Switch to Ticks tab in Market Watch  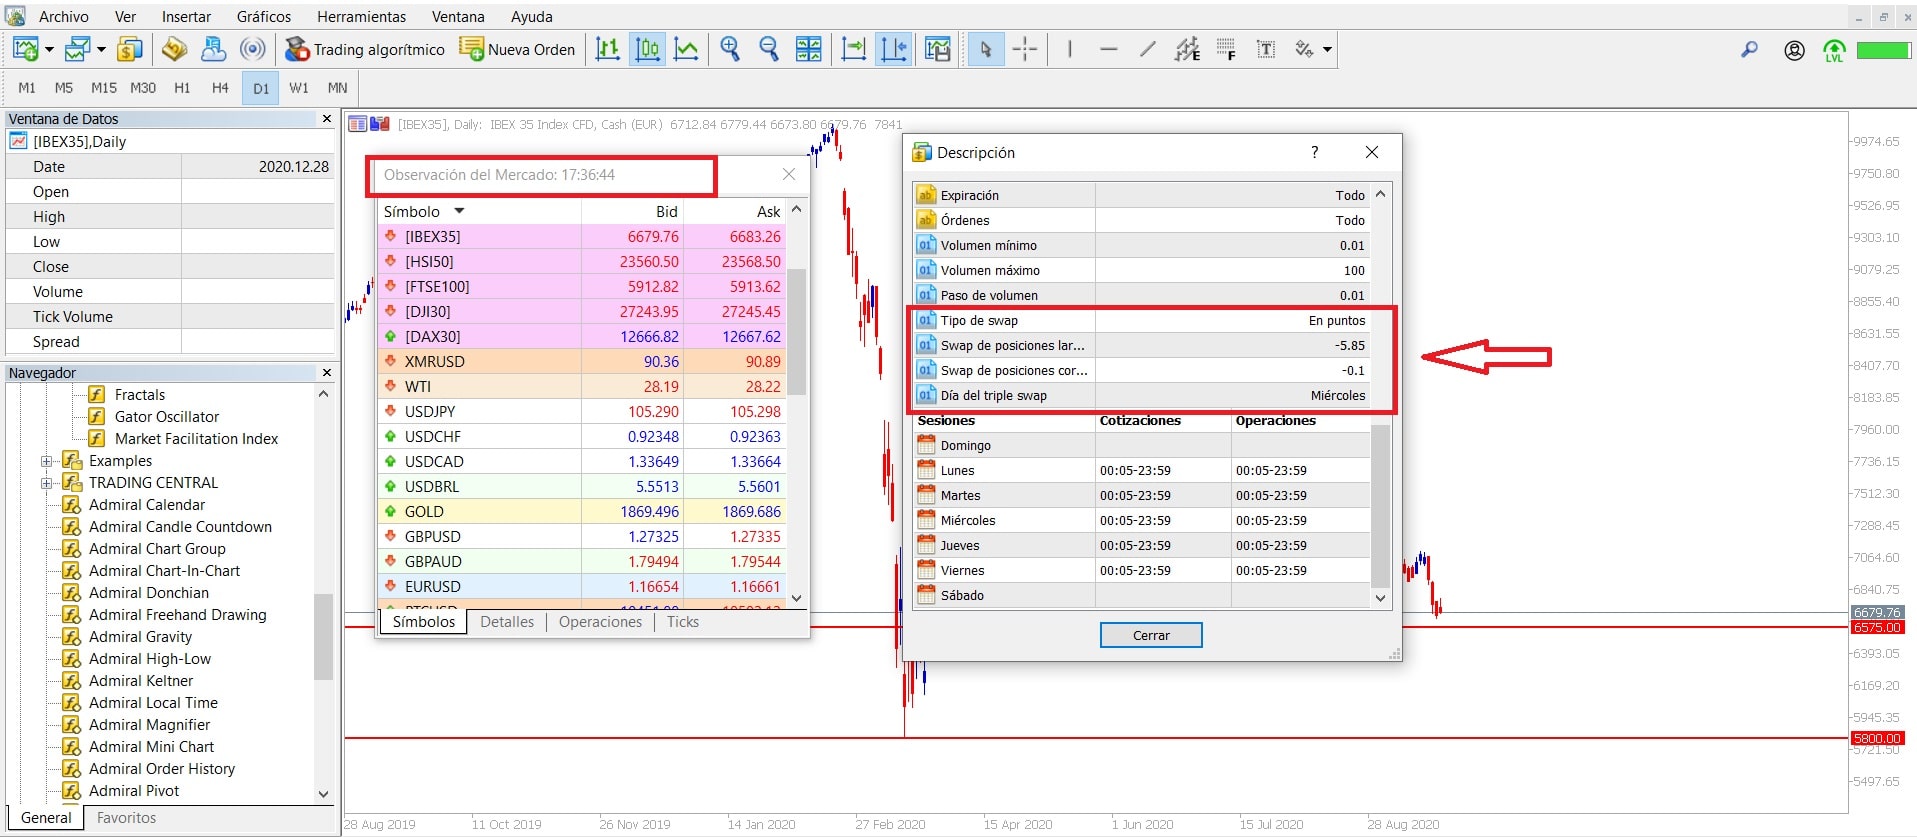point(683,622)
